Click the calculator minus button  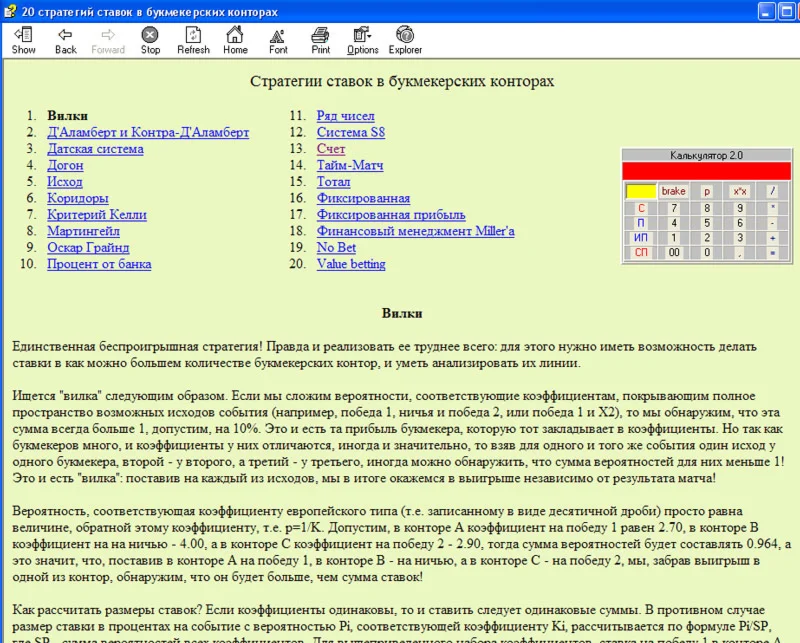click(772, 223)
